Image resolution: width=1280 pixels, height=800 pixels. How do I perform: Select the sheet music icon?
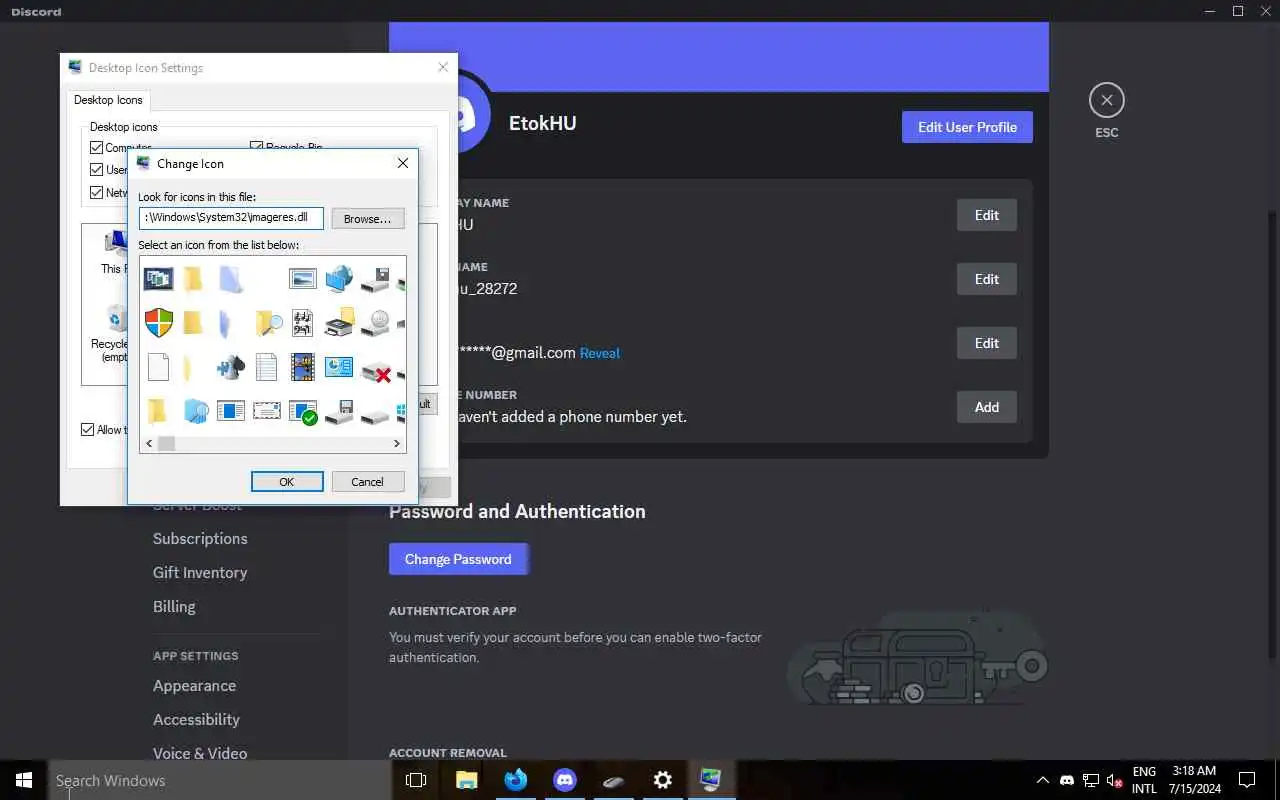coord(303,322)
